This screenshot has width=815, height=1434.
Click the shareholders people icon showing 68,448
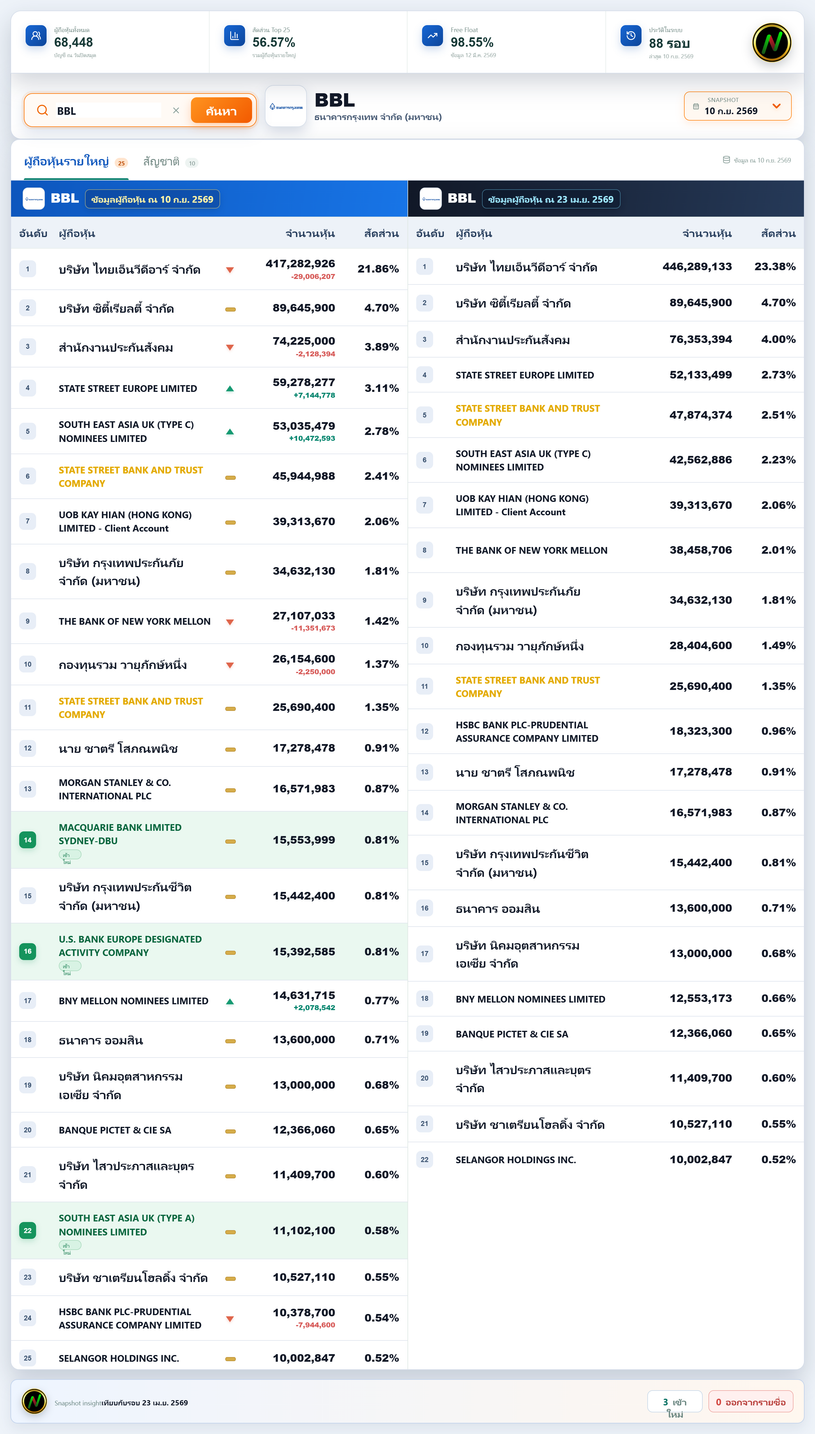(x=36, y=36)
